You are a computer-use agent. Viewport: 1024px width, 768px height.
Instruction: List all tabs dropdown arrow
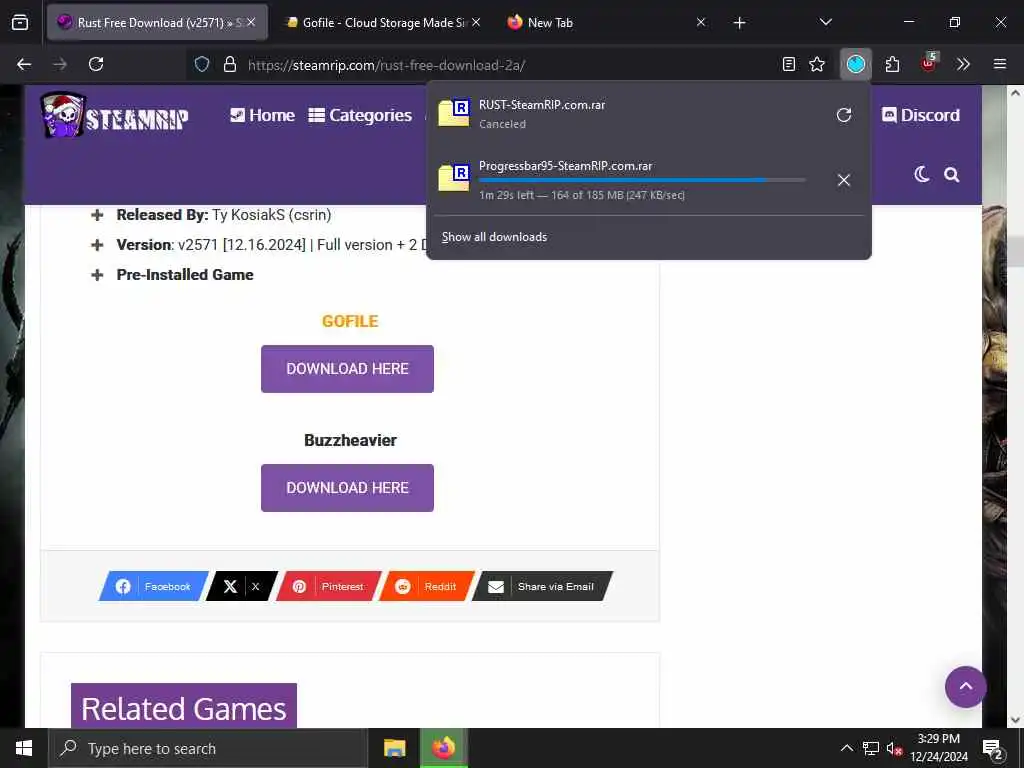click(825, 22)
